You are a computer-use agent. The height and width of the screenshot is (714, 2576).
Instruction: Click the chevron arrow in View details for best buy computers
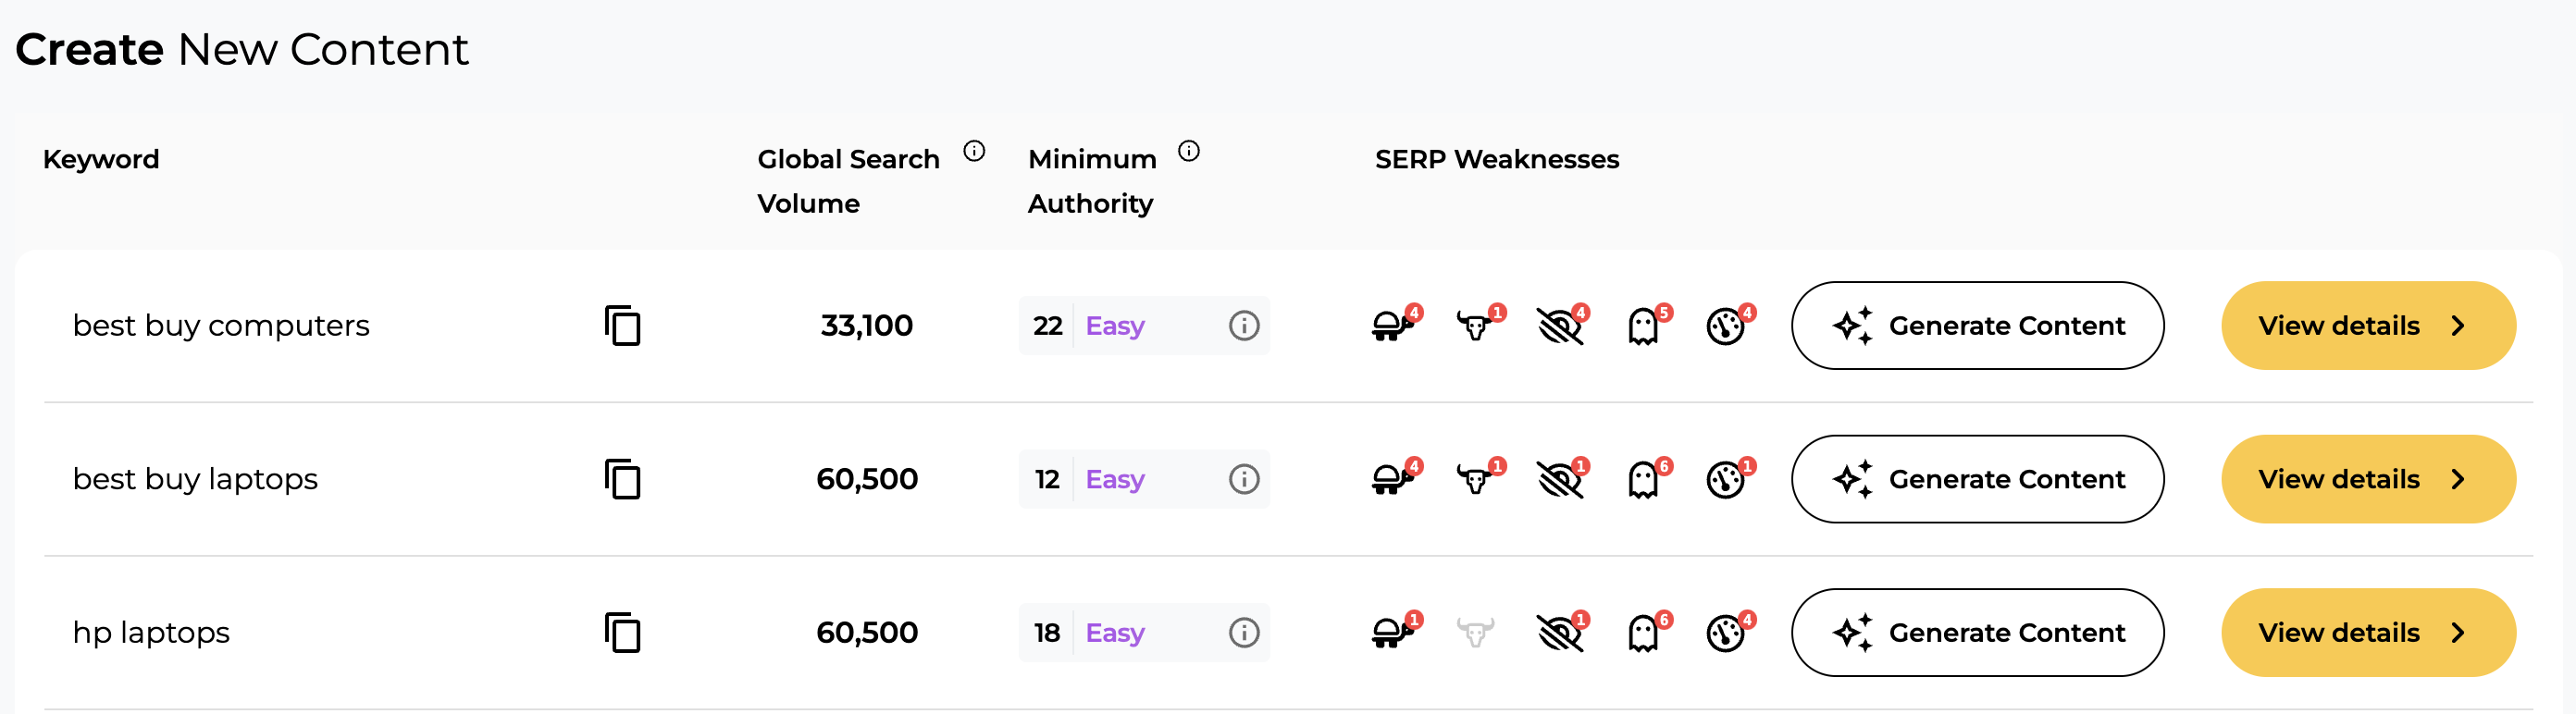[x=2460, y=325]
